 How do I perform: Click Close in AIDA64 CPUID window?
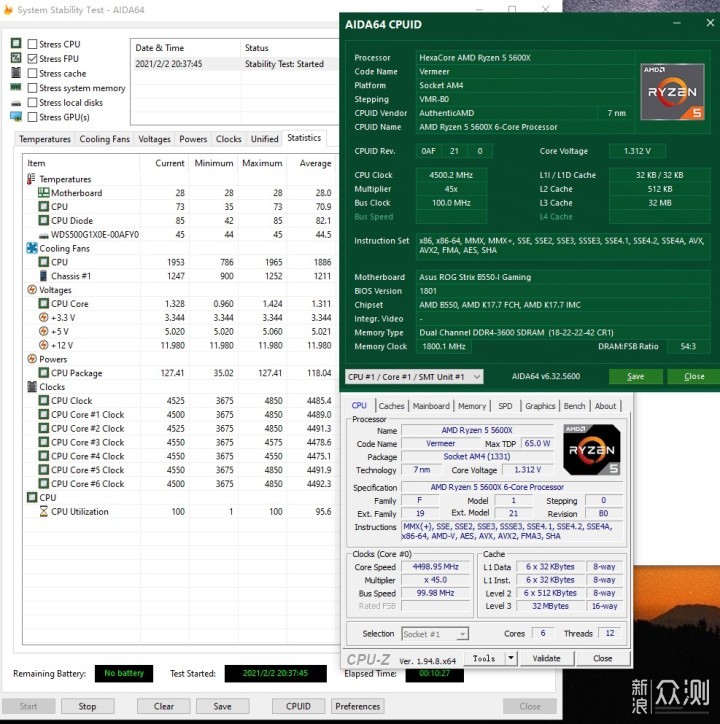[x=694, y=376]
